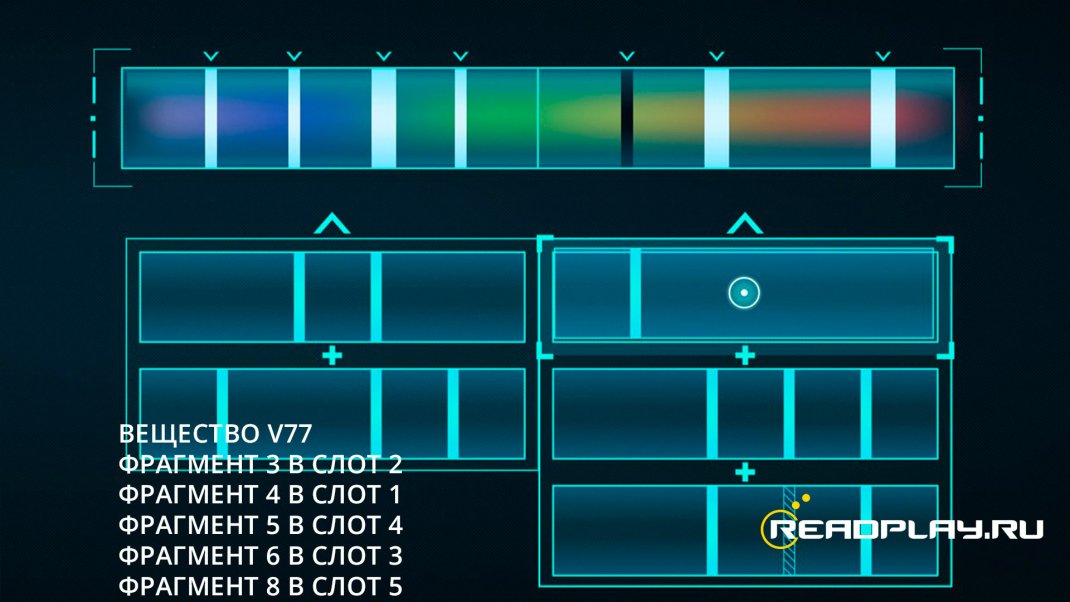Screen dimensions: 1070x602
Task: Click the plus sign directly below the highlighted fragment
Action: pyautogui.click(x=745, y=356)
